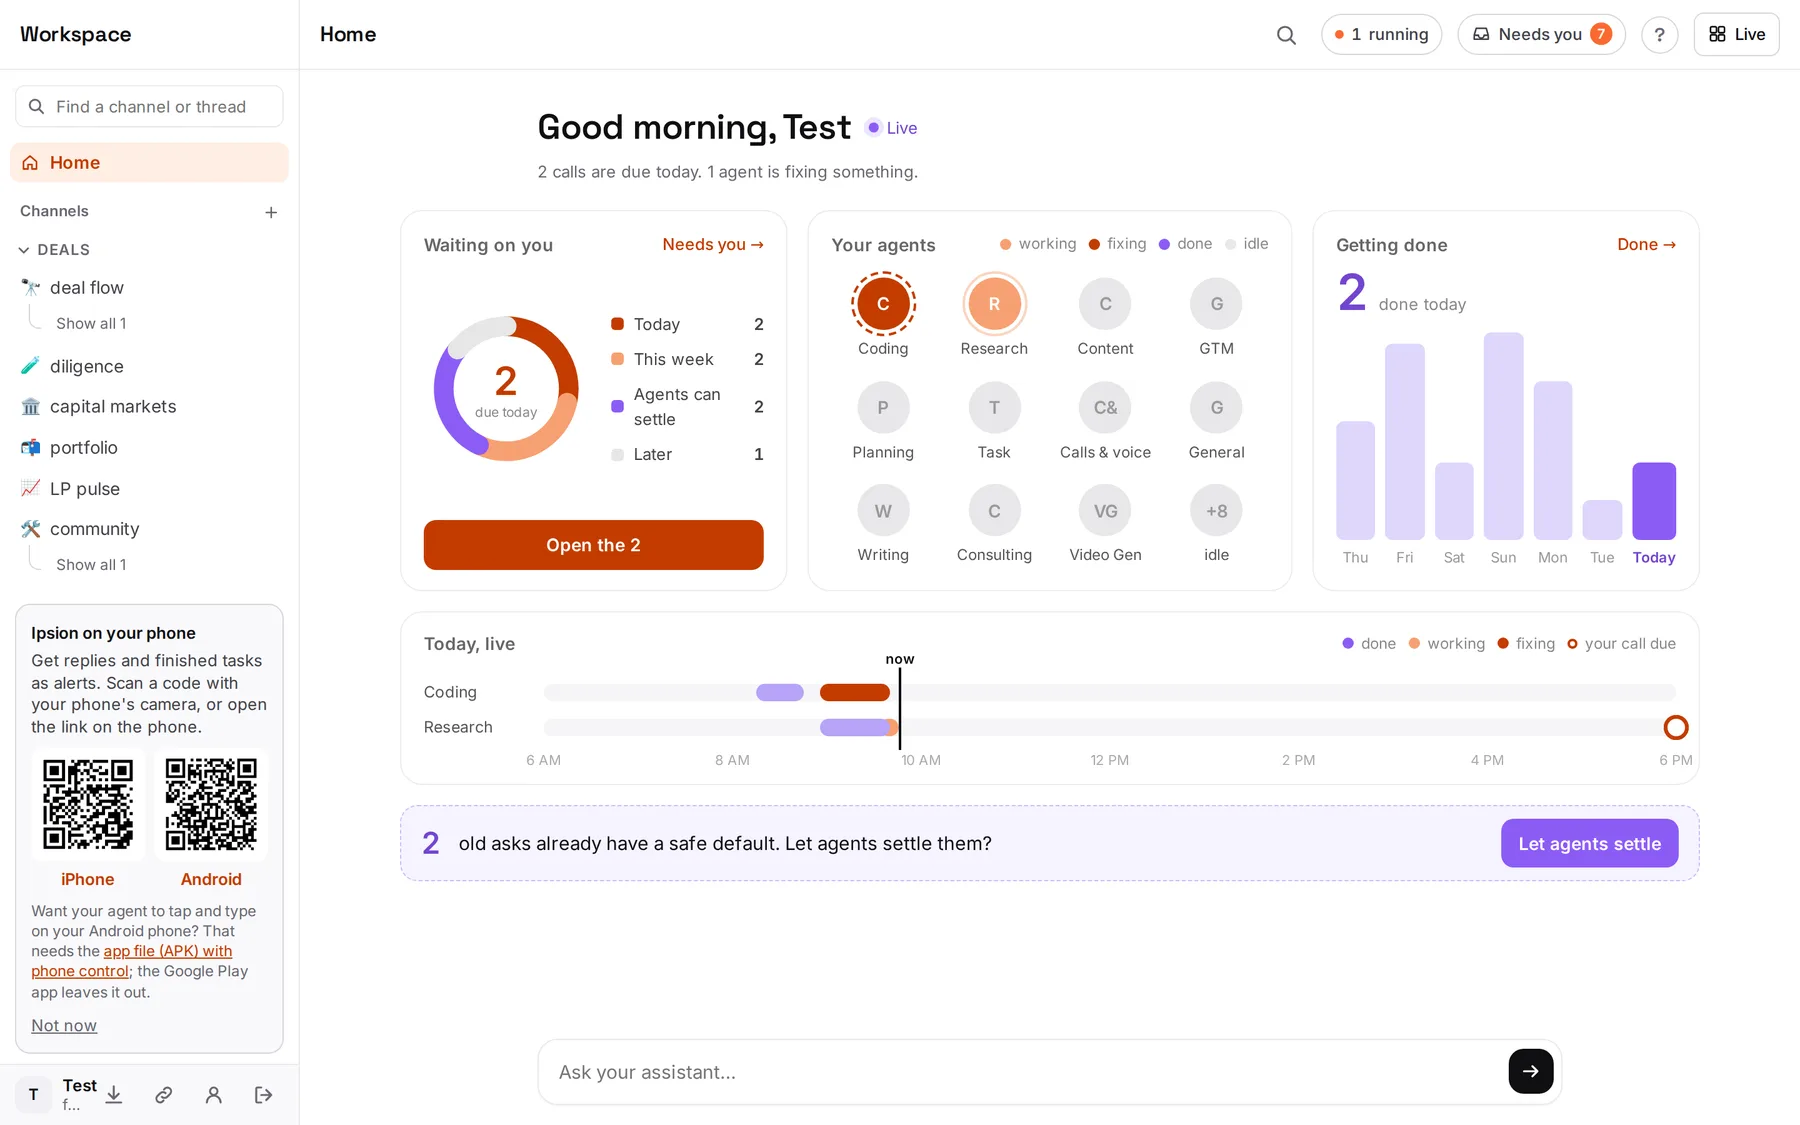This screenshot has width=1800, height=1125.
Task: Expand Show all 1 under community
Action: click(x=91, y=565)
